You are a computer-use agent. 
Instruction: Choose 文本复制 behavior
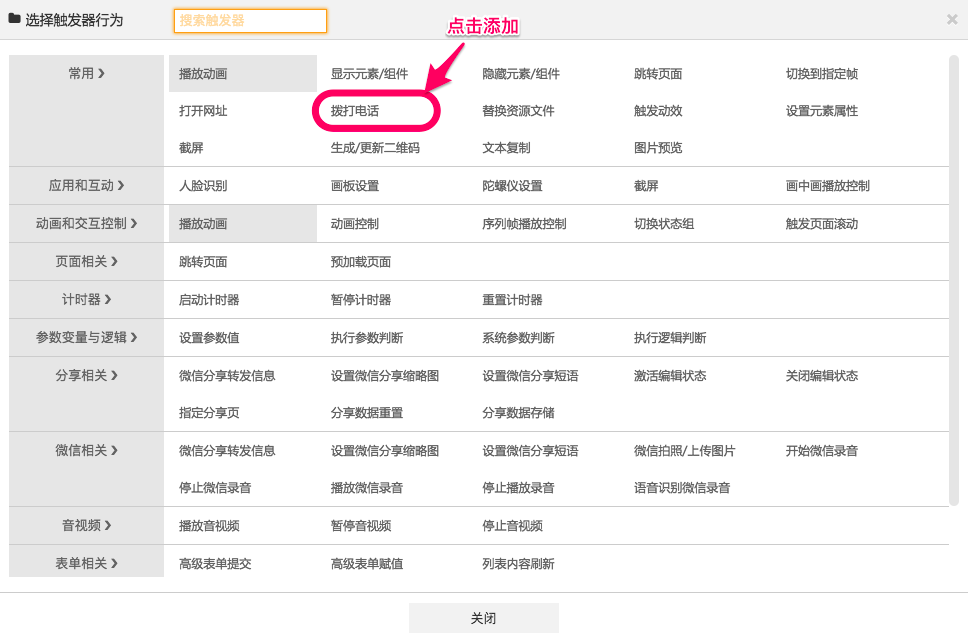(x=506, y=148)
